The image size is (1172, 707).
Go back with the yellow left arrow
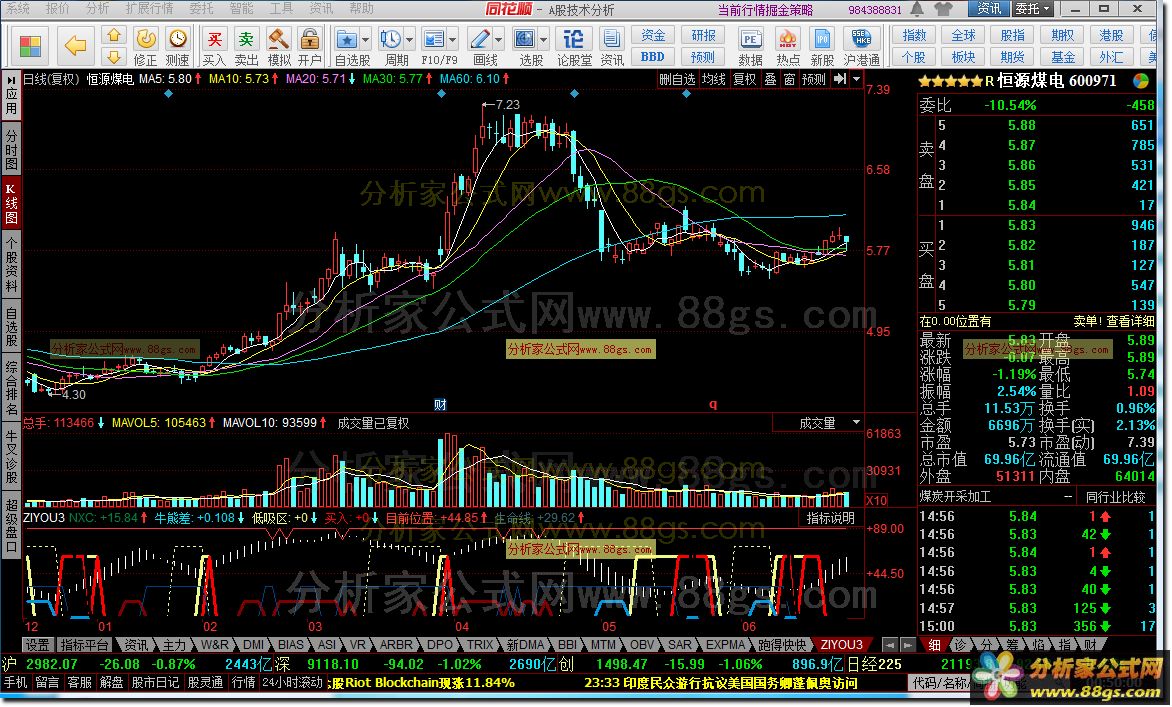[x=75, y=46]
